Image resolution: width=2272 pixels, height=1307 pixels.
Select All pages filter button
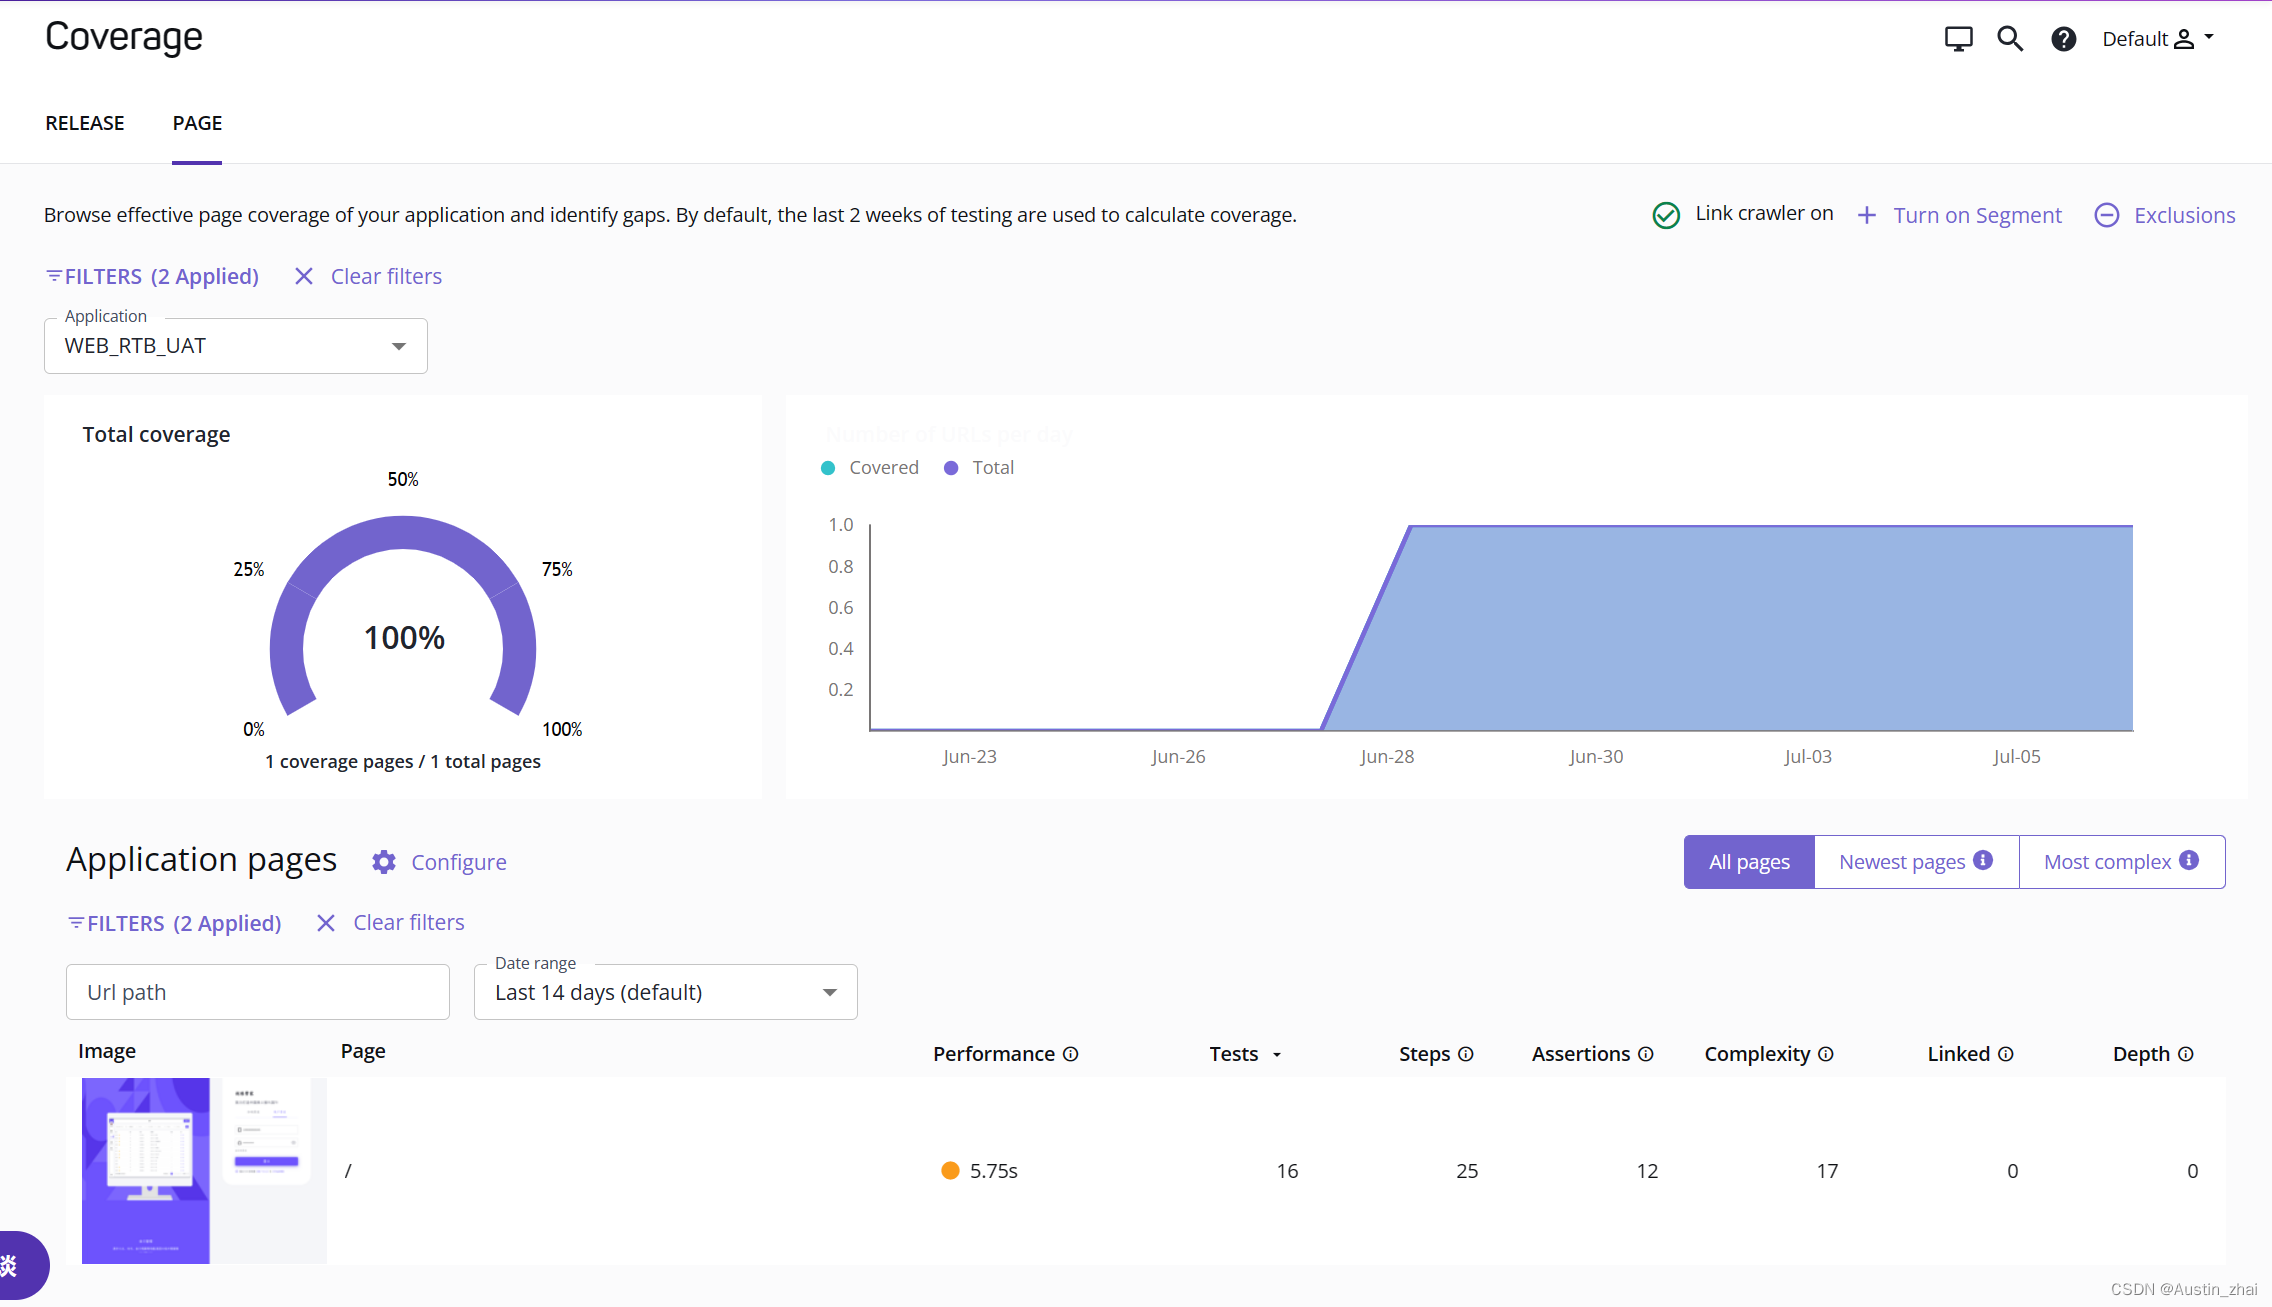pyautogui.click(x=1749, y=861)
